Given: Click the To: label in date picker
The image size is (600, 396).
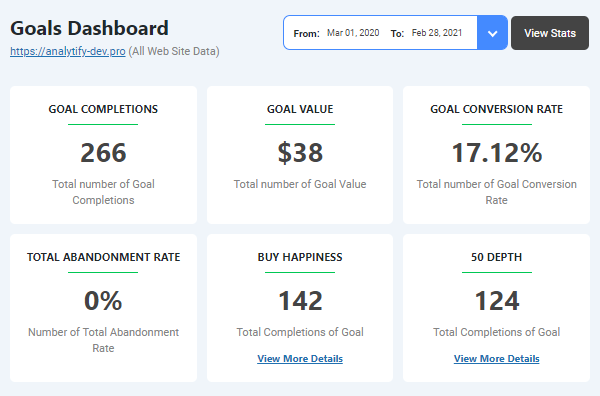Looking at the screenshot, I should pyautogui.click(x=397, y=34).
